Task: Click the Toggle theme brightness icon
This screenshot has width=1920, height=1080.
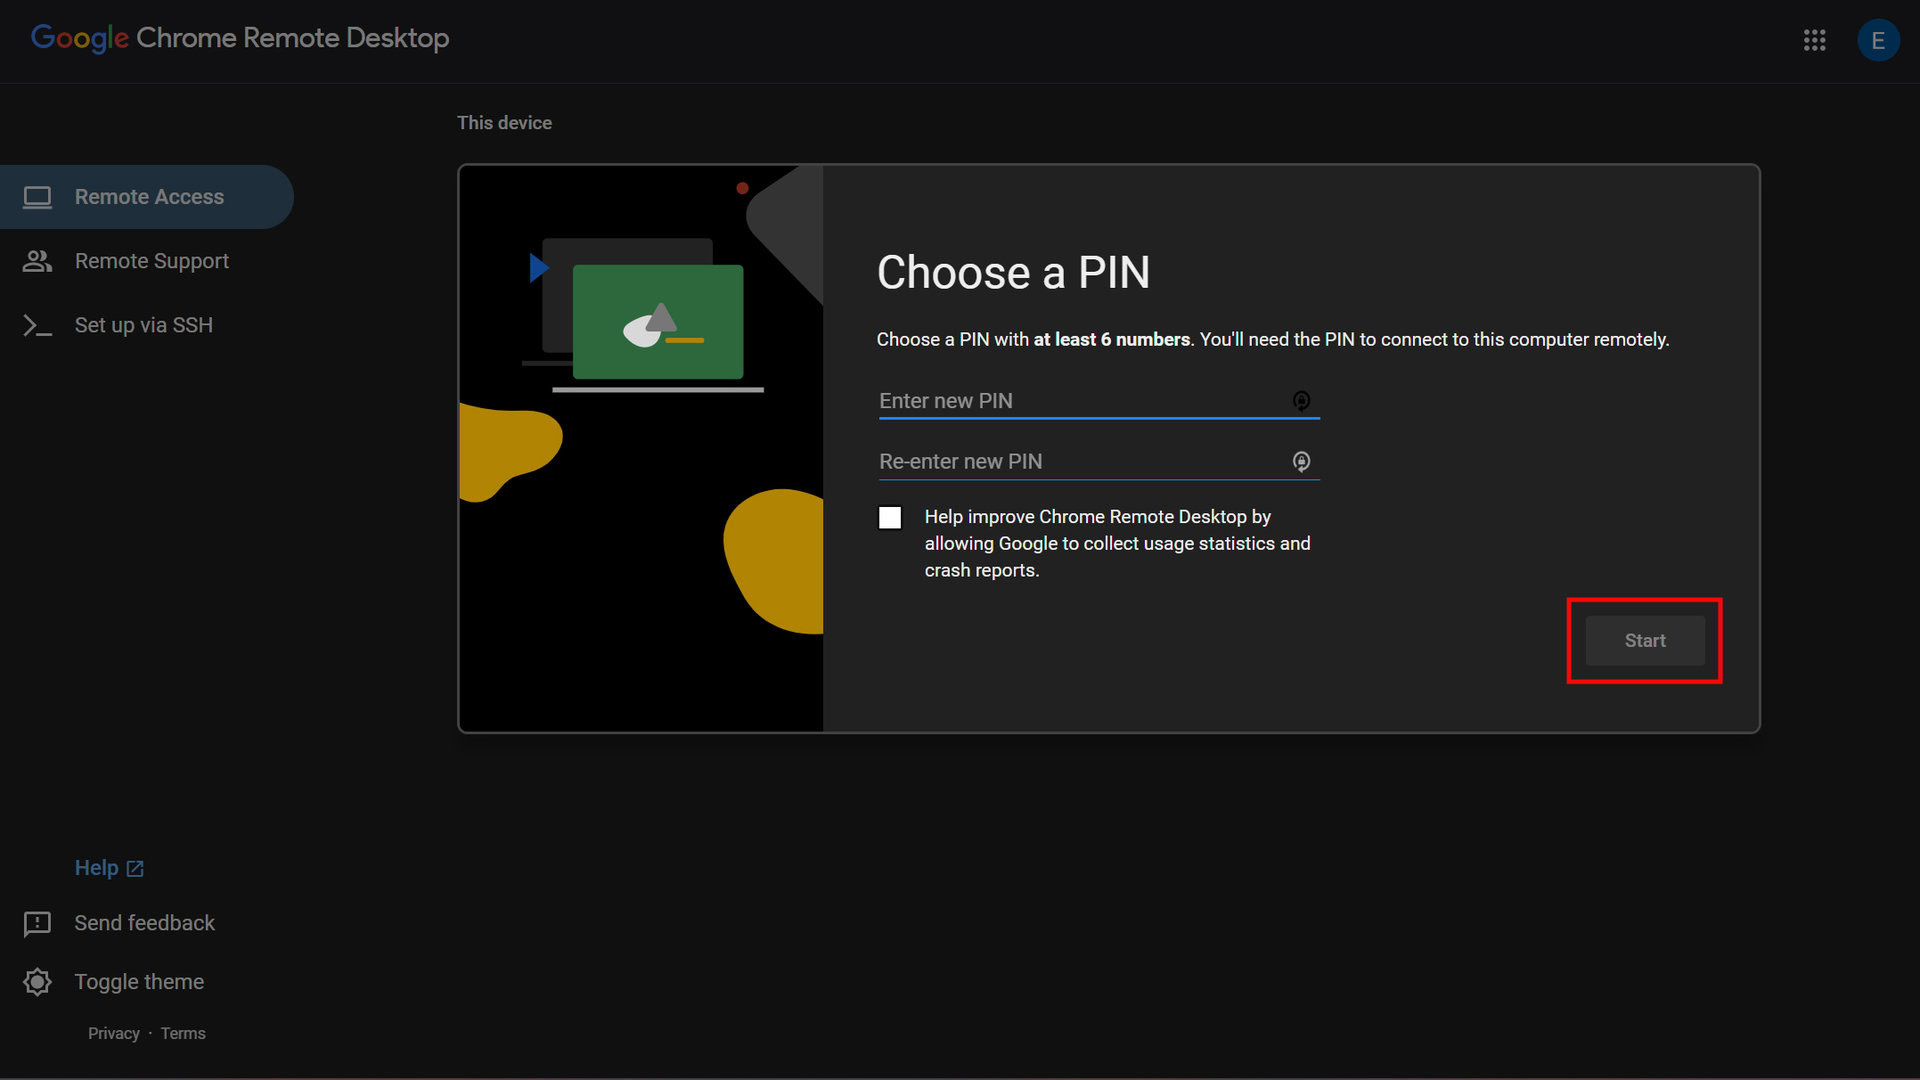Action: 37,982
